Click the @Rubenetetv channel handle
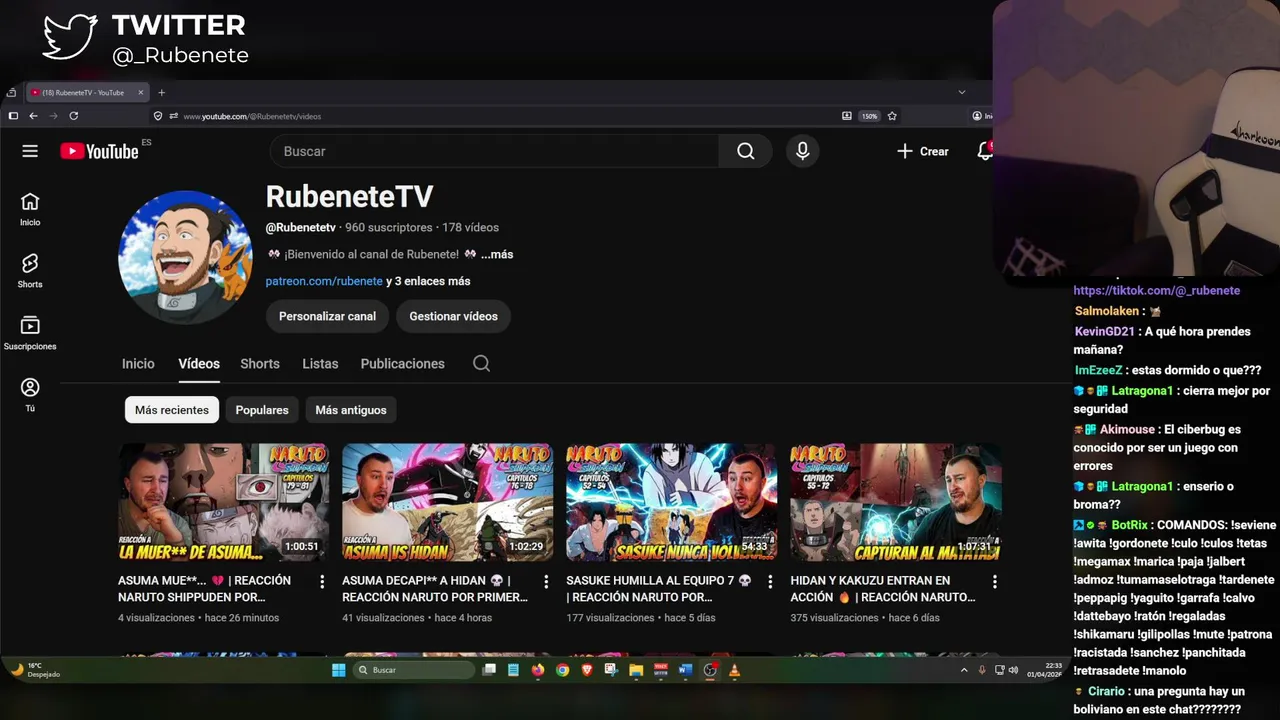1280x720 pixels. coord(300,228)
